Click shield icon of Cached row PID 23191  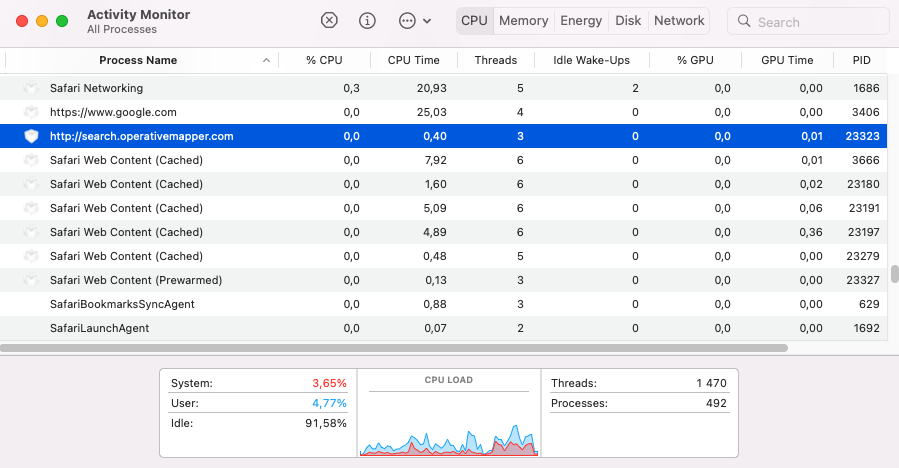click(x=32, y=208)
